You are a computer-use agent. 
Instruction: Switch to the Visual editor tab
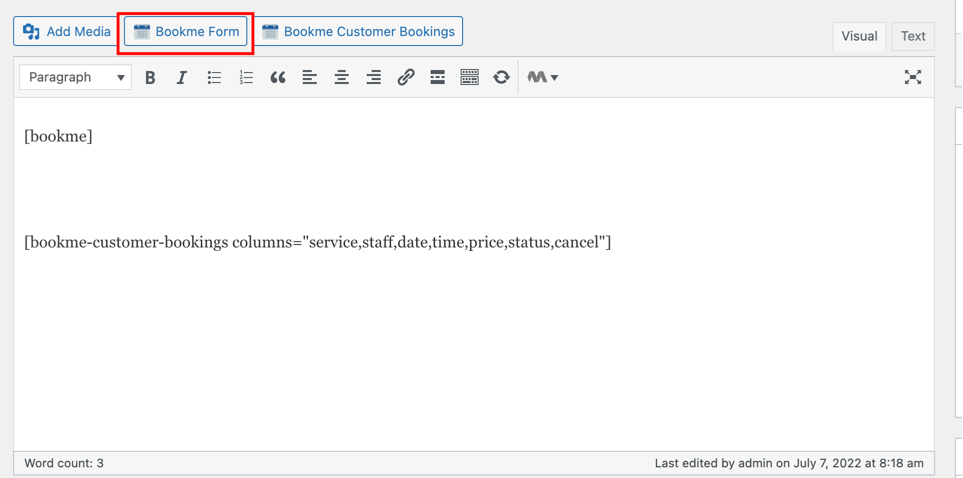pos(859,36)
